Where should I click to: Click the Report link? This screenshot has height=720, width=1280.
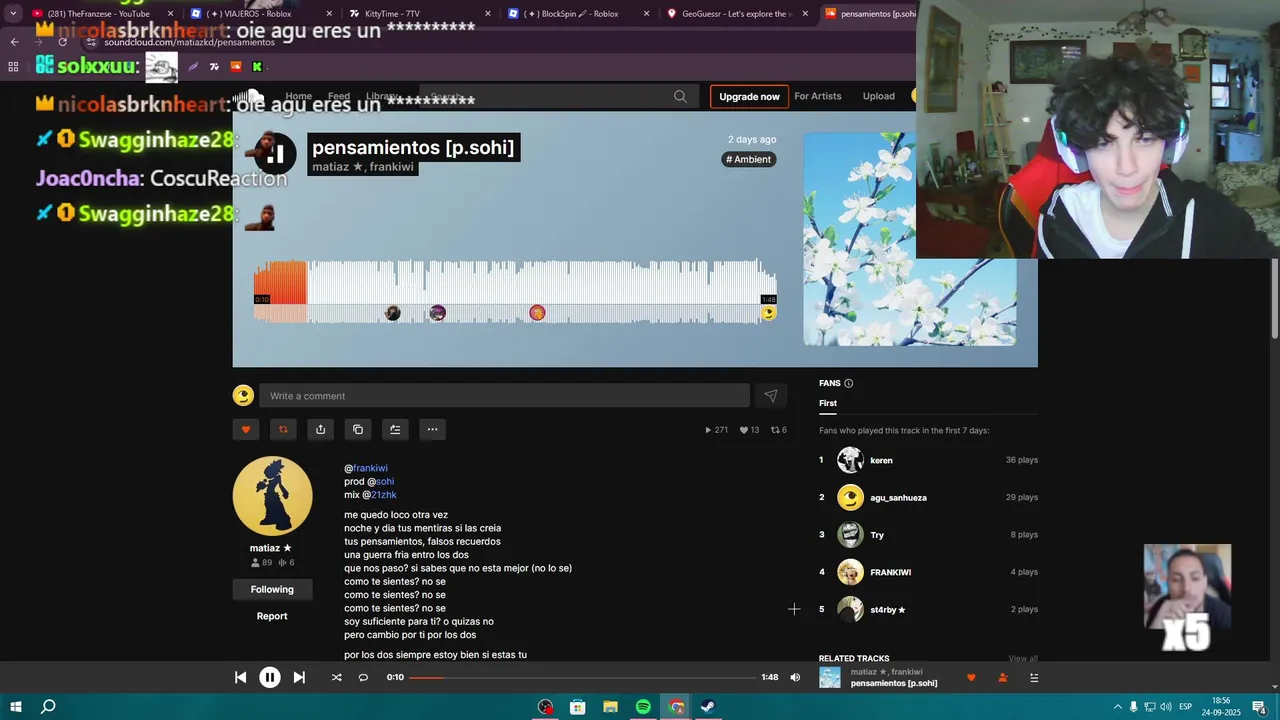tap(272, 616)
